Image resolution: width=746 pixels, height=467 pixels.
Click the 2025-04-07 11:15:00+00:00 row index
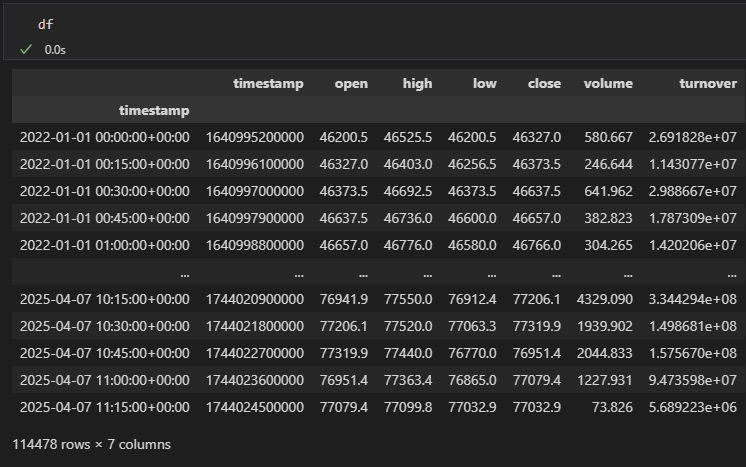[104, 407]
